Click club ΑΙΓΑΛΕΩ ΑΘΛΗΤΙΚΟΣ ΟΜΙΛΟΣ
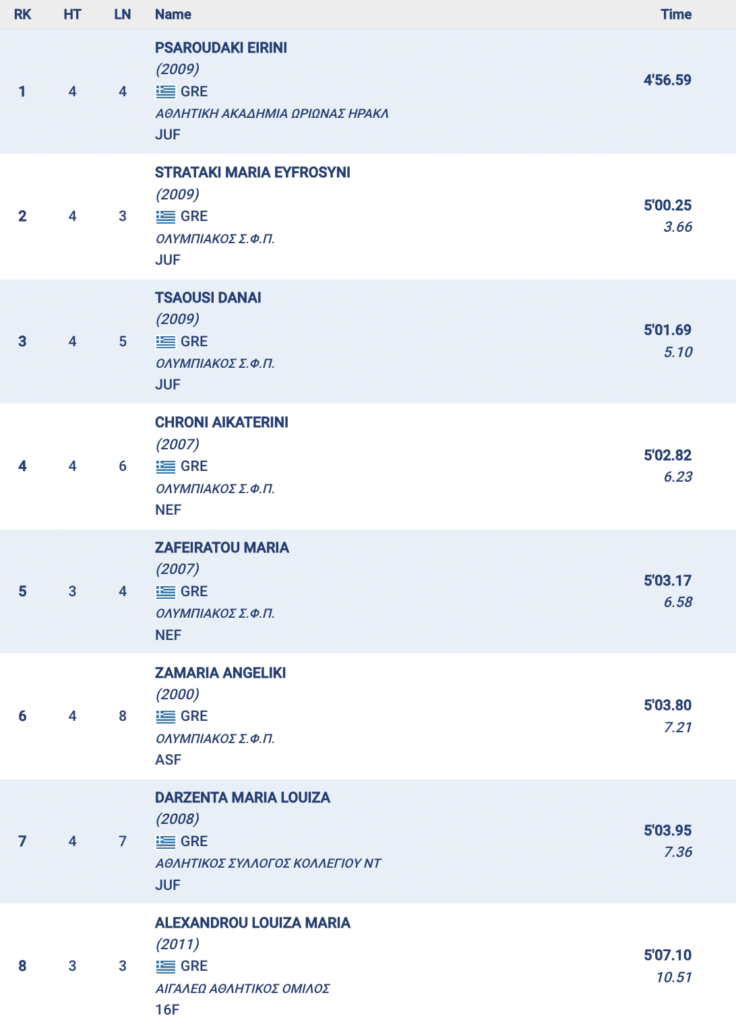The image size is (736, 1024). (242, 988)
